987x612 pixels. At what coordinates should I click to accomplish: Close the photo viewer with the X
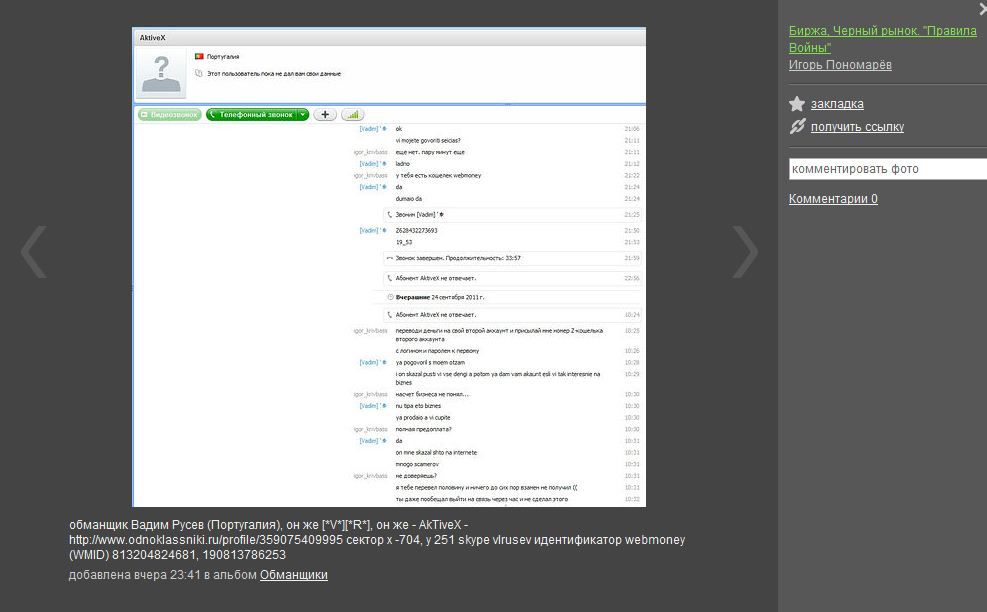coord(983,8)
